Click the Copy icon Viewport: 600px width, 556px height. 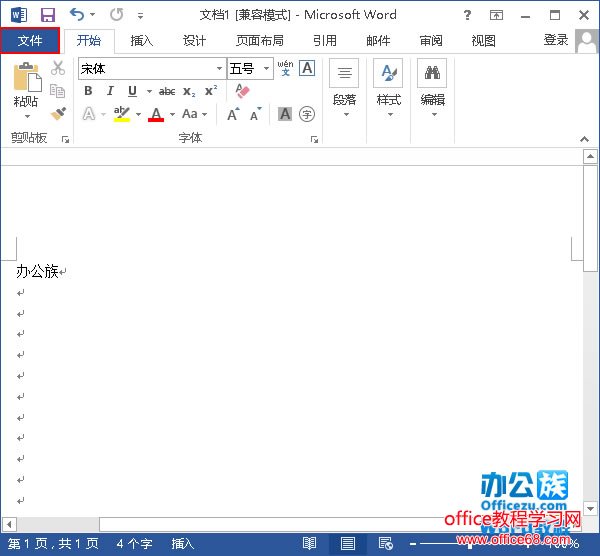coord(58,91)
